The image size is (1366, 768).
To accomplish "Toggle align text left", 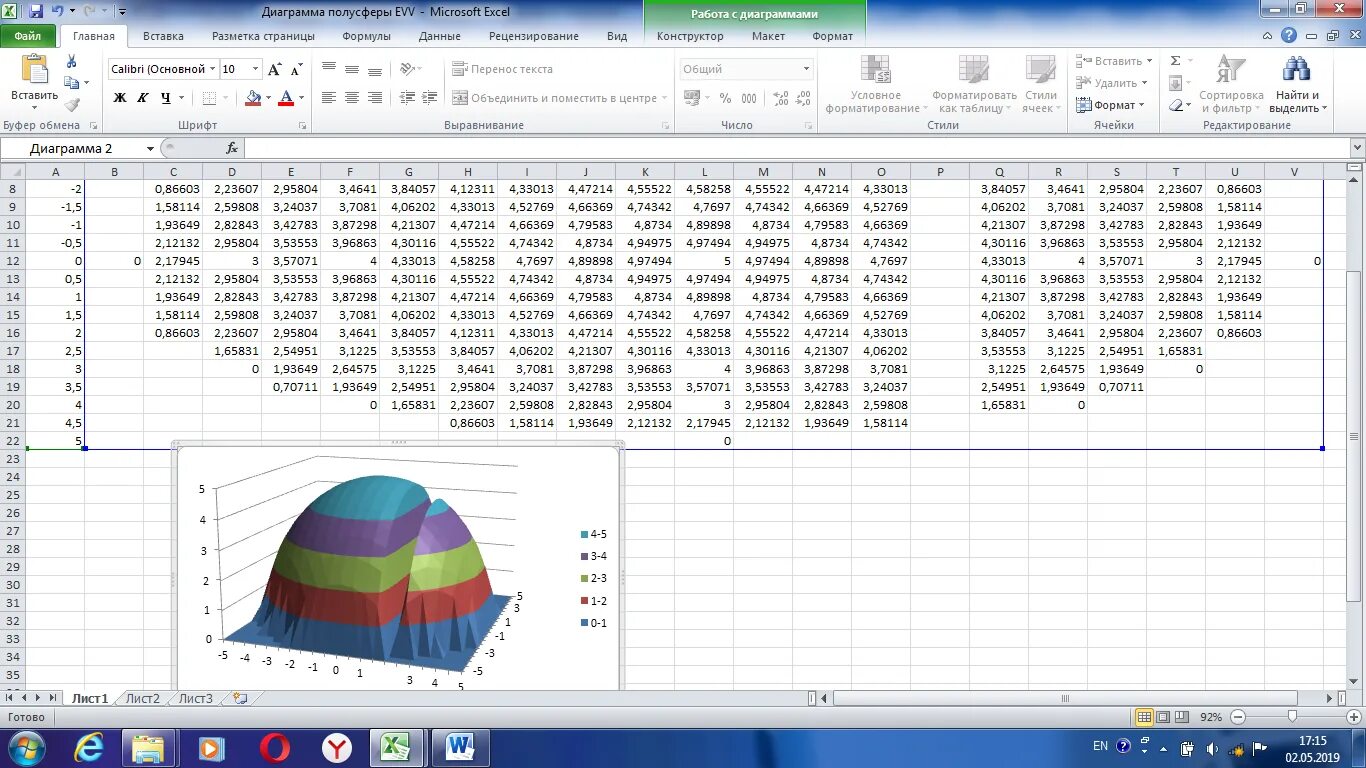I will click(328, 98).
